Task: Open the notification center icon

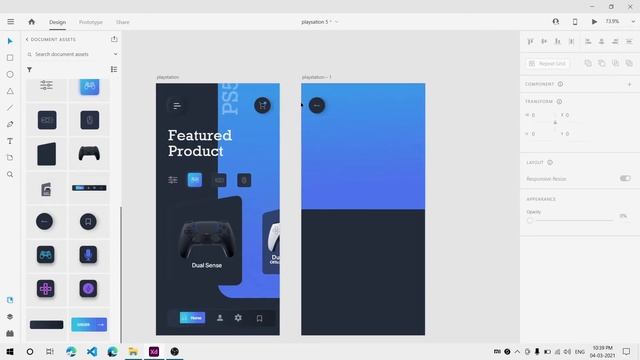Action: 626,351
